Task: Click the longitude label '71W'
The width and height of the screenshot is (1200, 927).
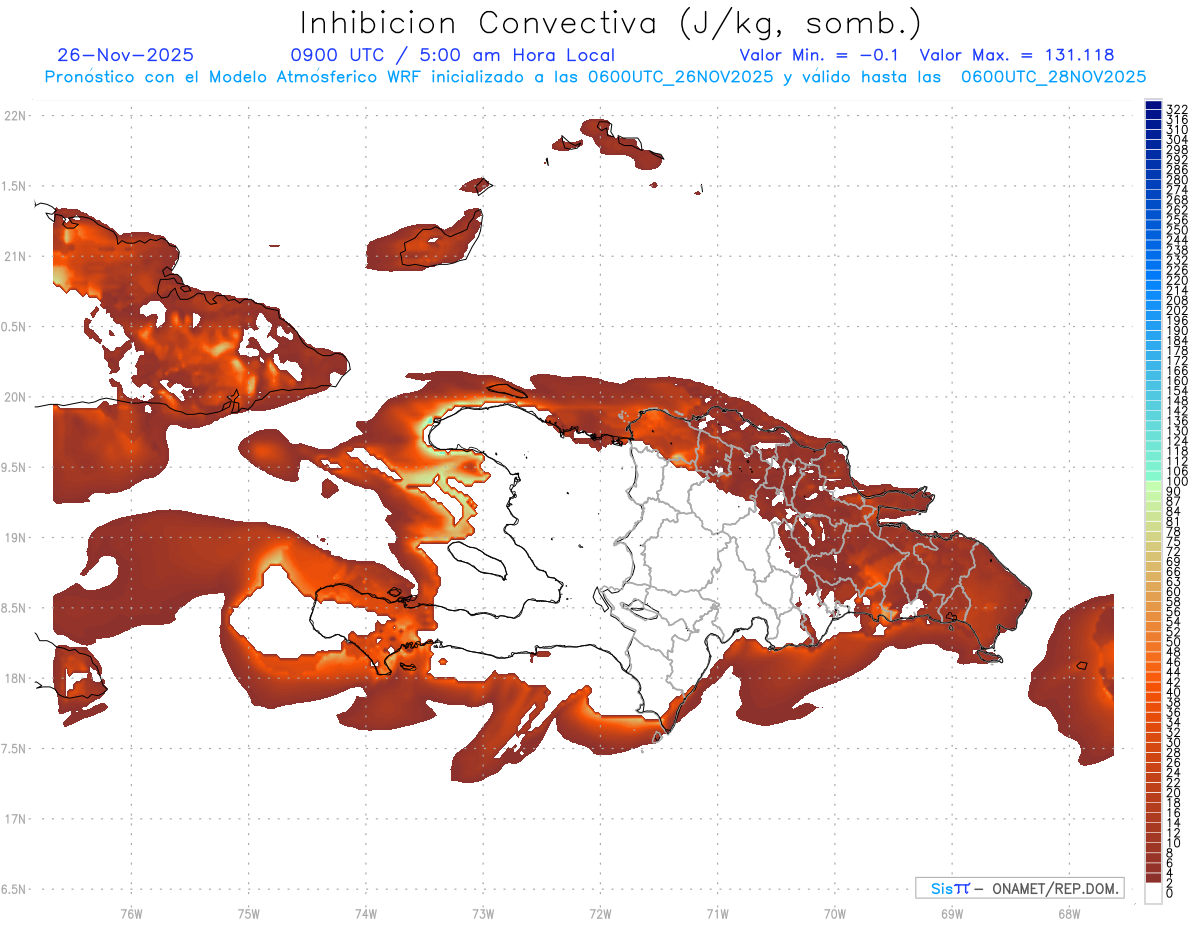Action: point(717,913)
